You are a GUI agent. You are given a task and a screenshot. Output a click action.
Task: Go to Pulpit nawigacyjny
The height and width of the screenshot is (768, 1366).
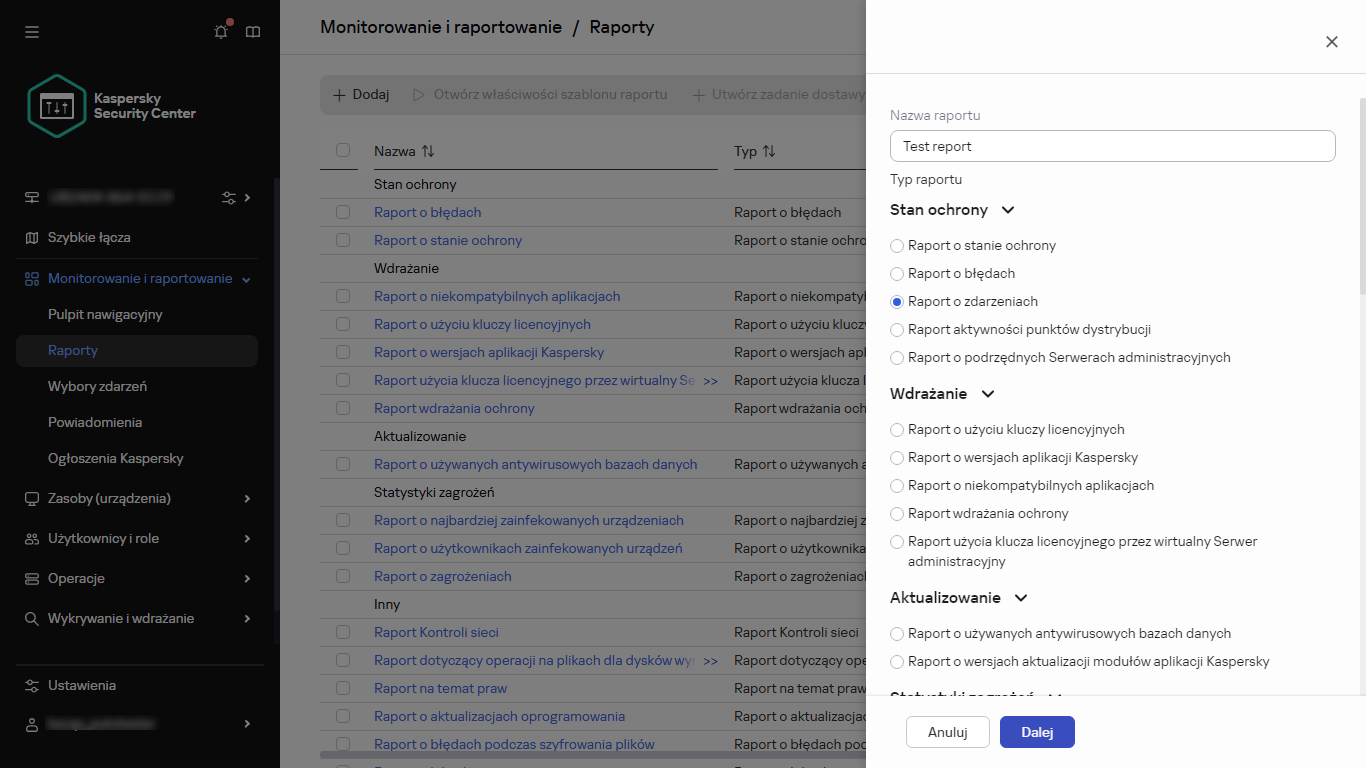(105, 314)
